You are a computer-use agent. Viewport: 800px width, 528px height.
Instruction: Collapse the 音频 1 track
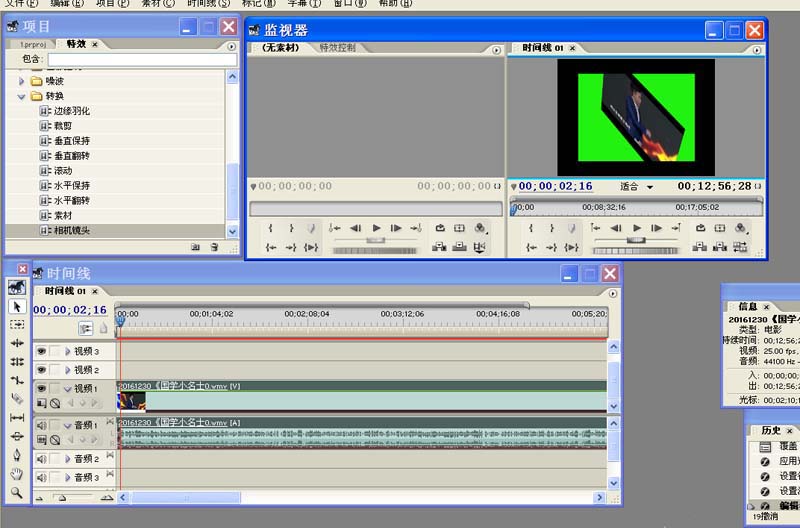(67, 425)
